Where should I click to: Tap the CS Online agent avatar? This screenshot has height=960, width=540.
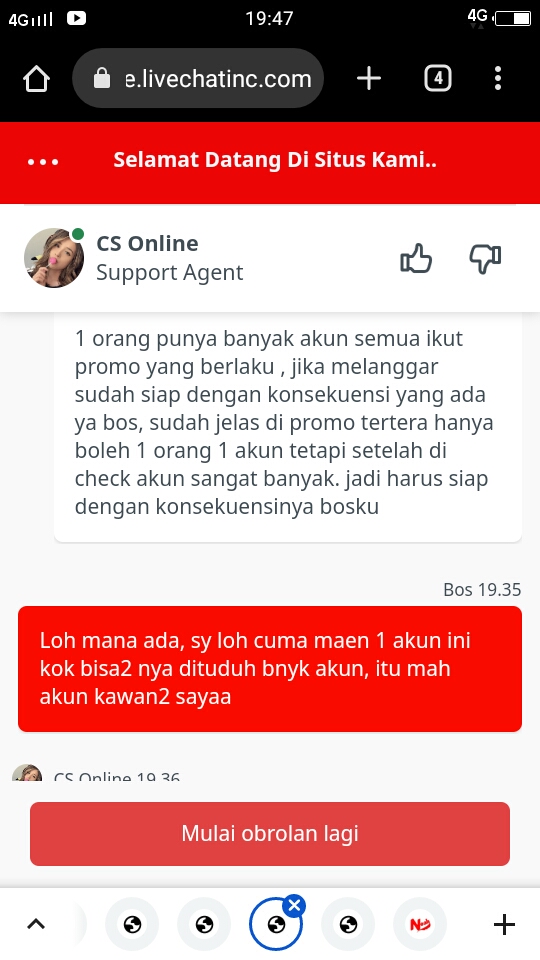pos(54,258)
